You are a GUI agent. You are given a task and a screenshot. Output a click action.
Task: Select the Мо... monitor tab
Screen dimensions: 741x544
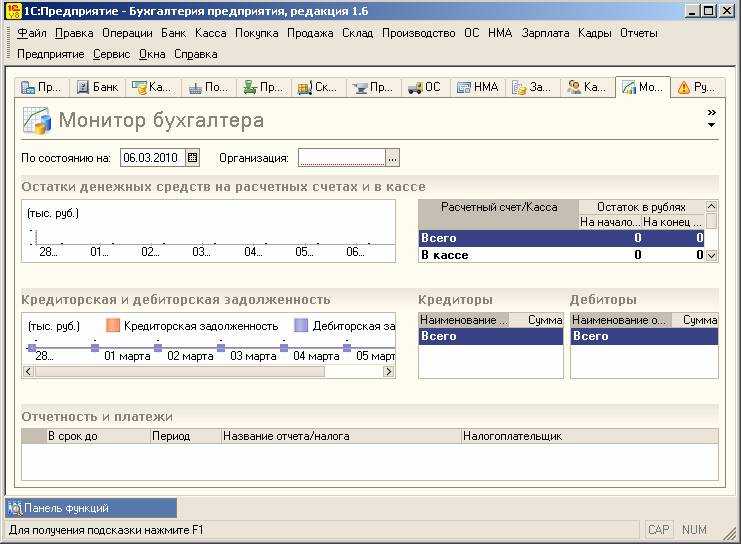click(x=642, y=87)
